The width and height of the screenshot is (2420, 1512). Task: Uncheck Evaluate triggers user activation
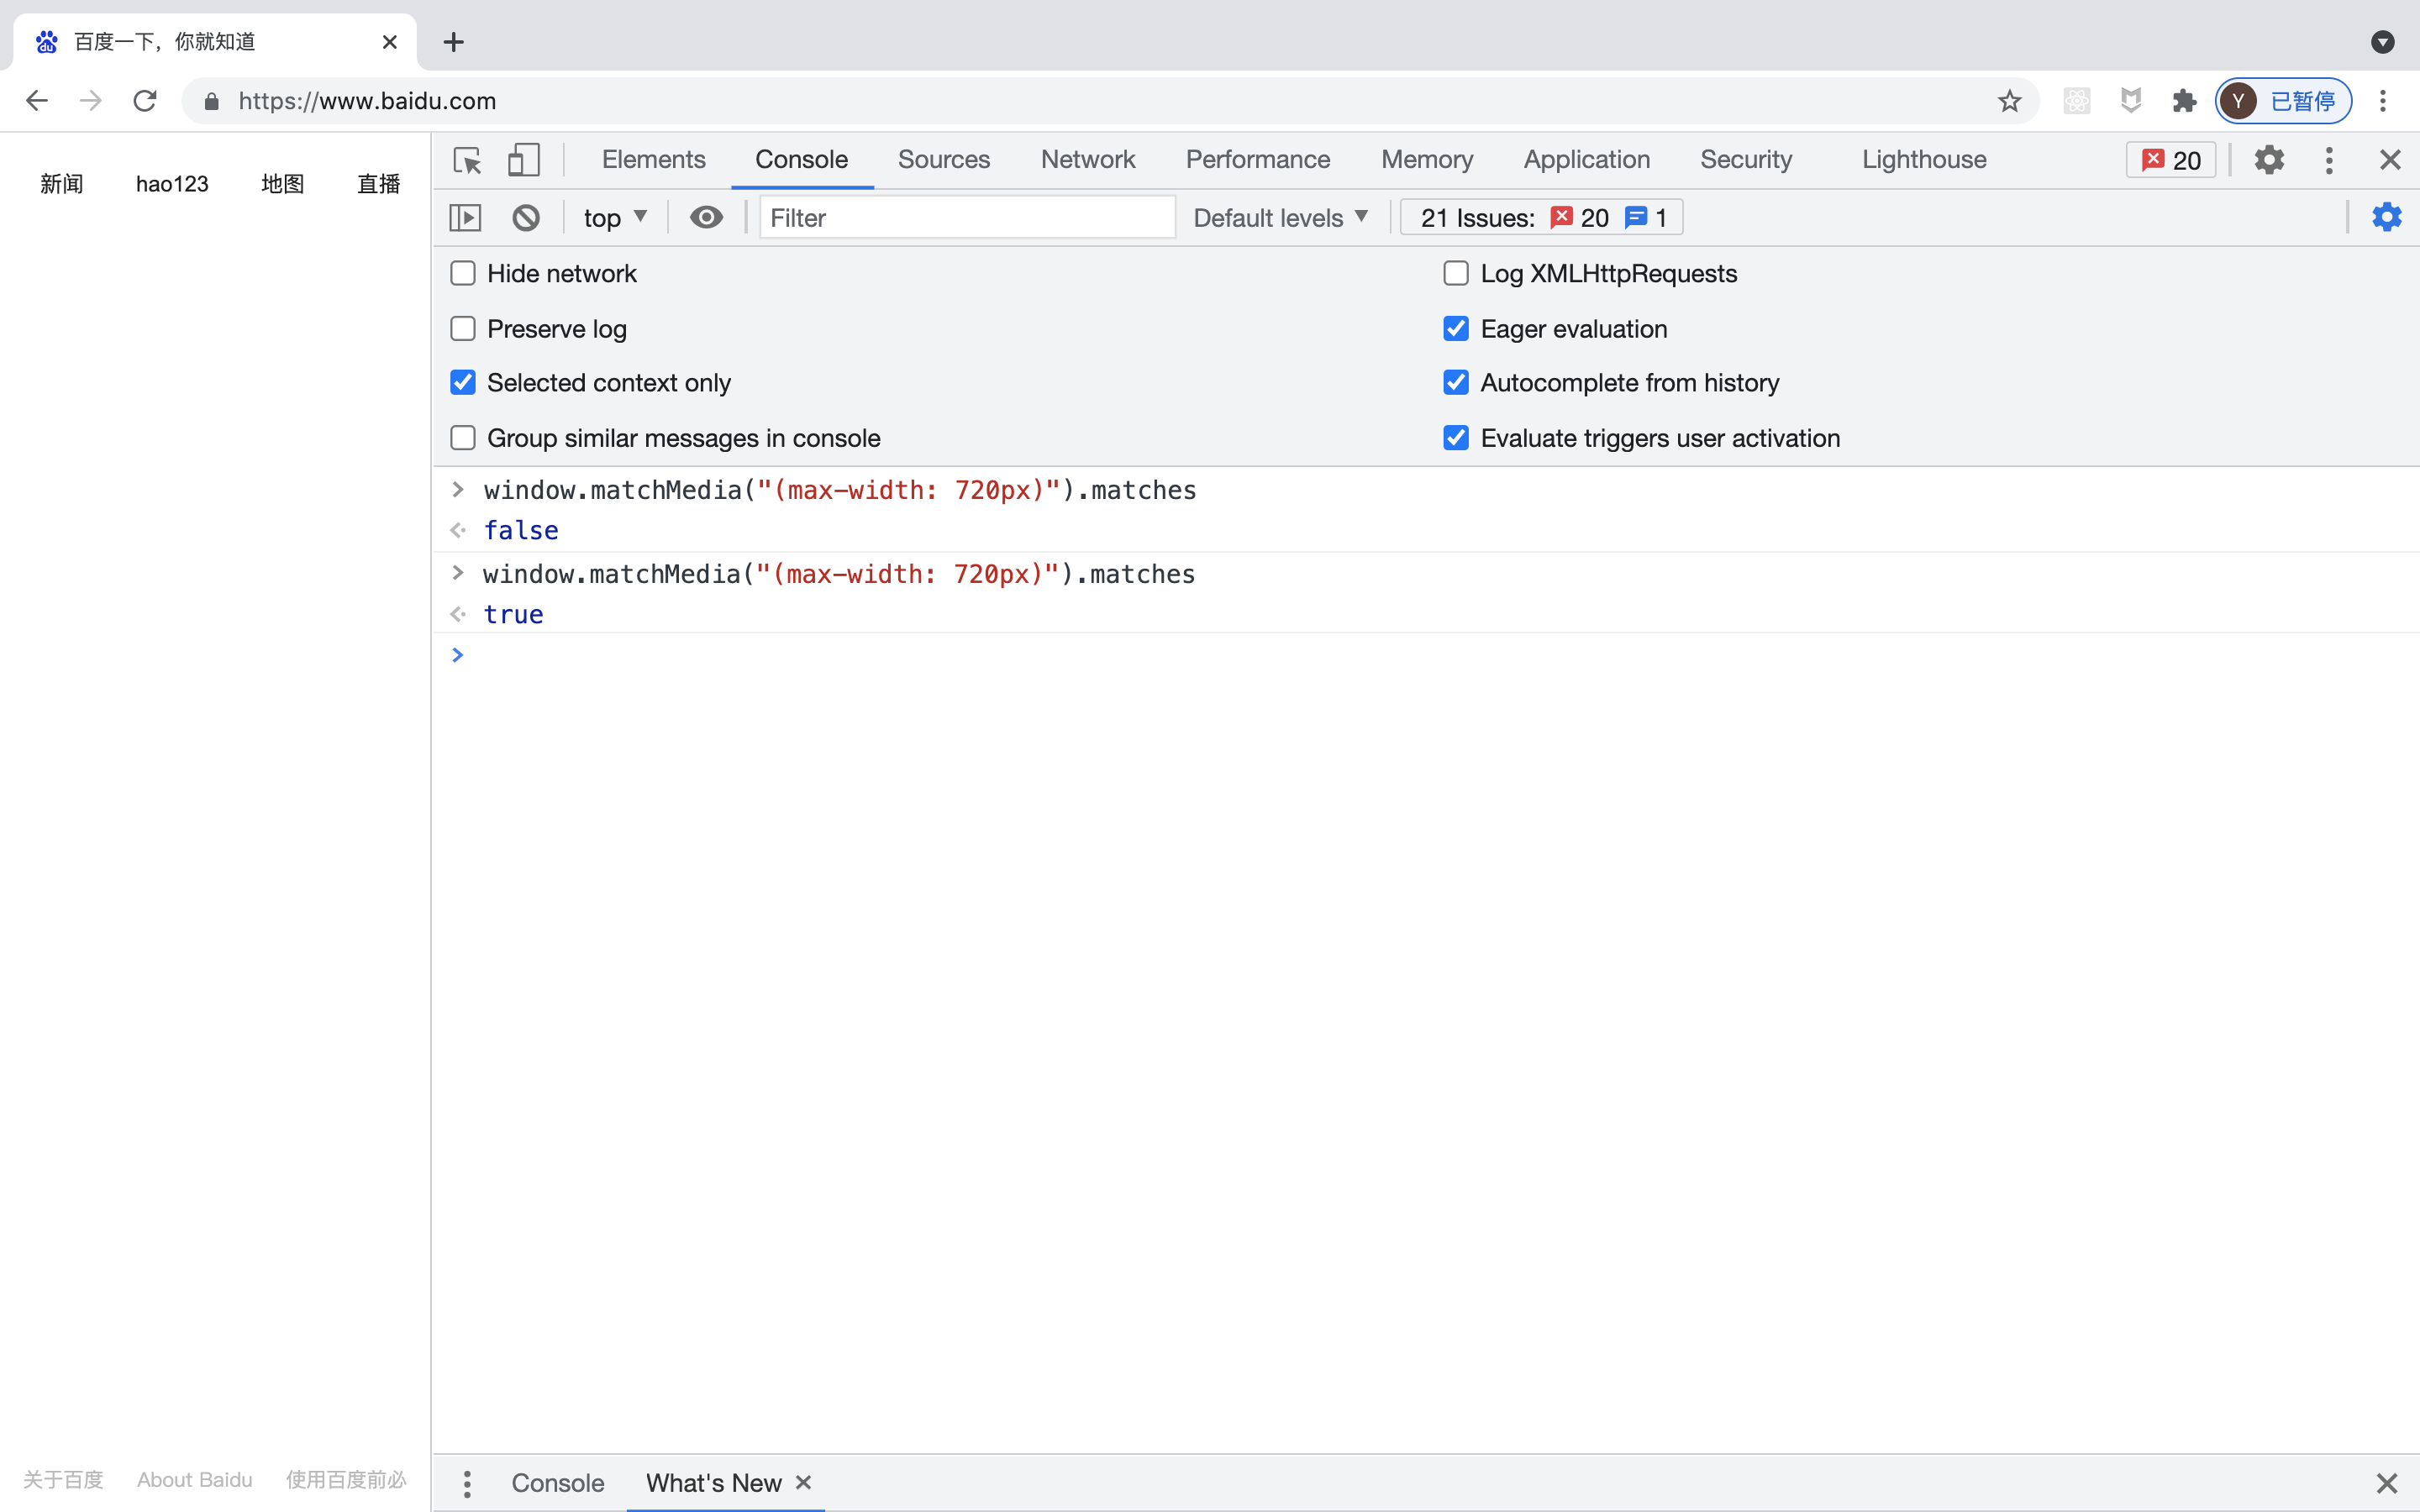pos(1456,438)
